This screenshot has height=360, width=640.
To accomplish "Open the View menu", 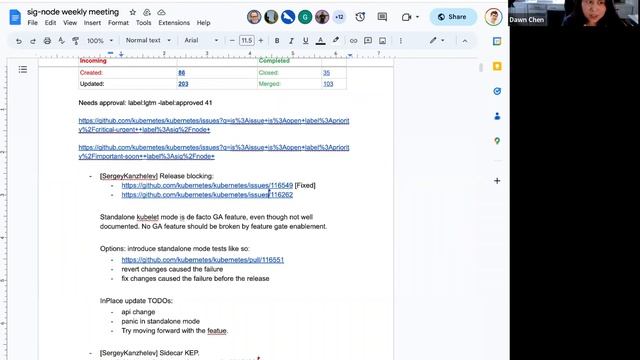I will click(70, 23).
